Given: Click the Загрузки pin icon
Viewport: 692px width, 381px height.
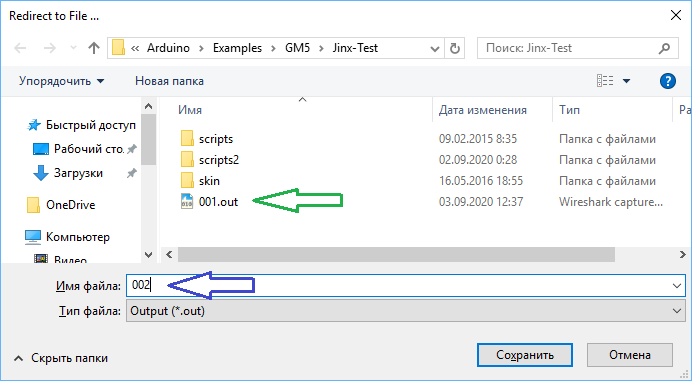Looking at the screenshot, I should tap(131, 174).
